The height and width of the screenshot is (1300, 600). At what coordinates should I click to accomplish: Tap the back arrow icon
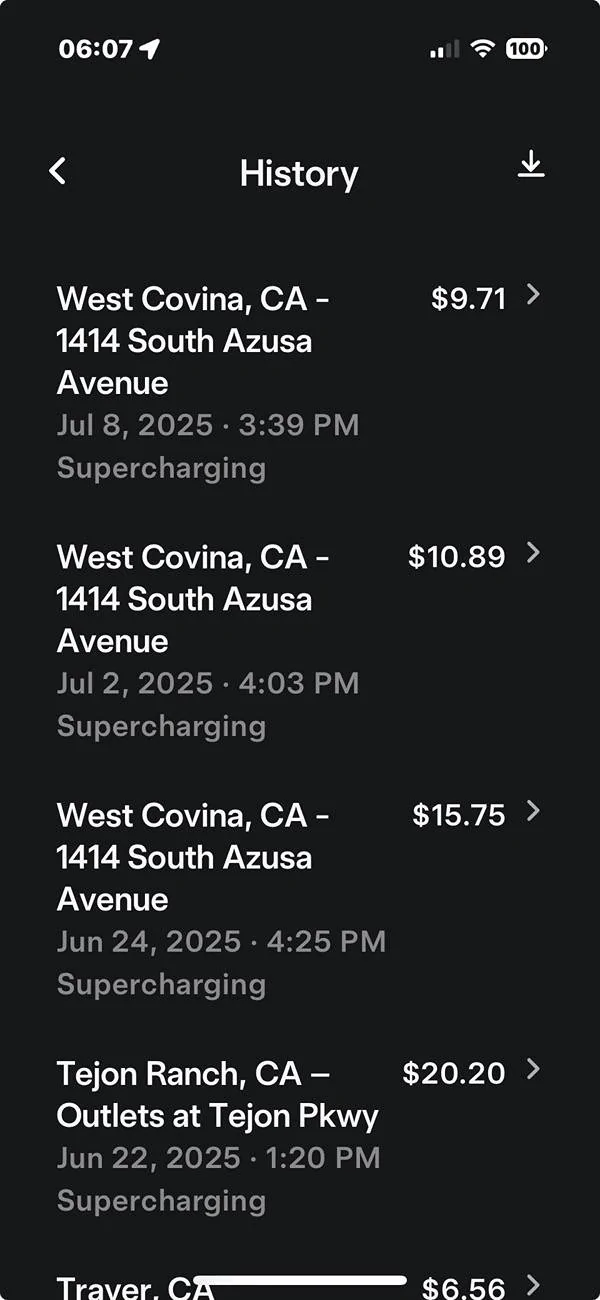click(x=58, y=172)
